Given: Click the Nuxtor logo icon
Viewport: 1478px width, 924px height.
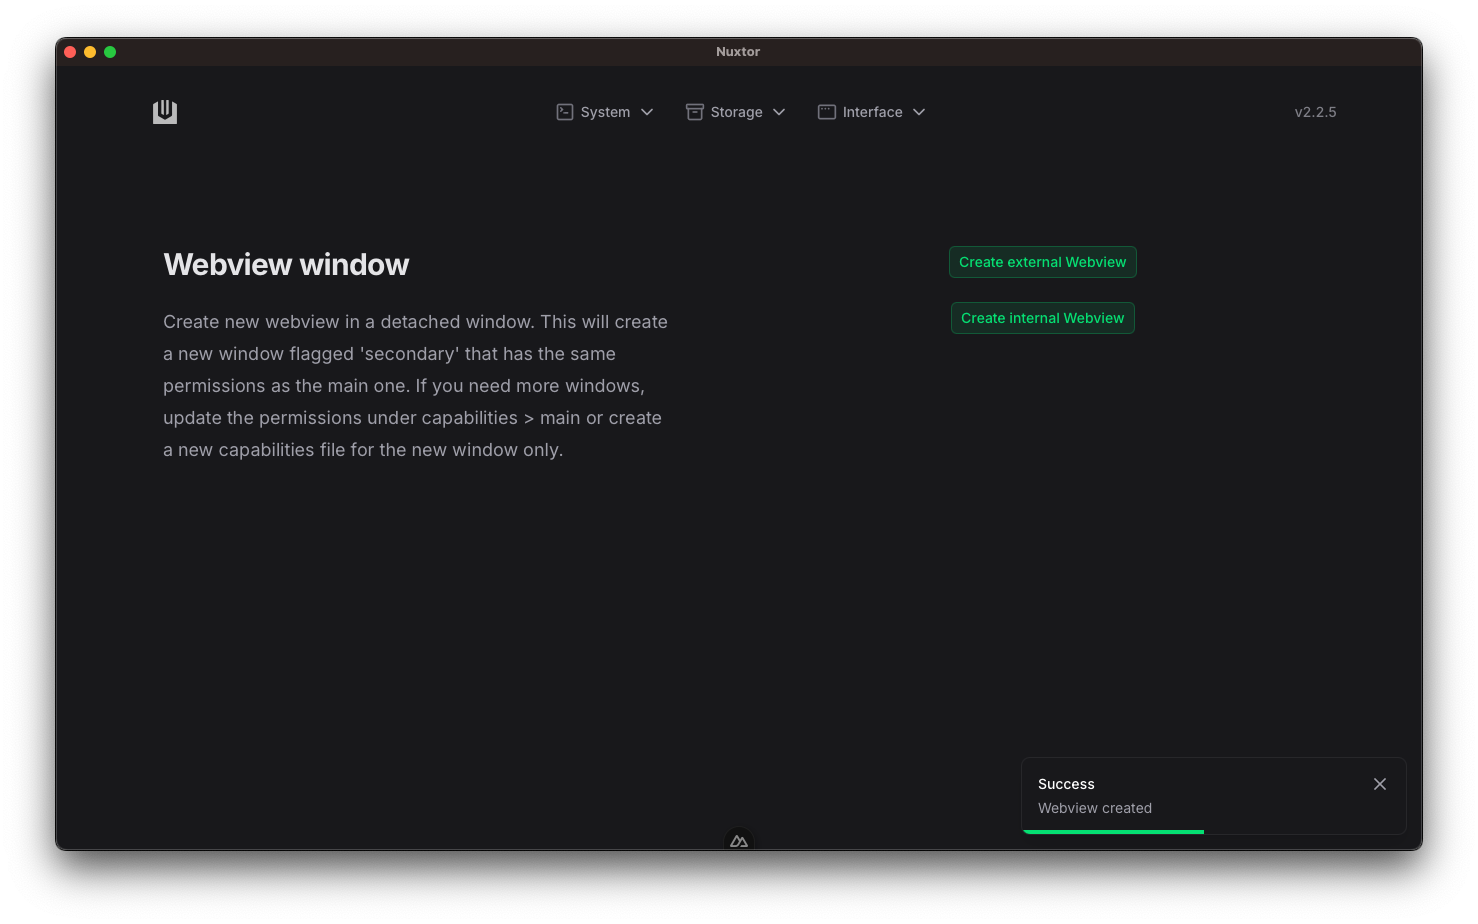Looking at the screenshot, I should 165,112.
